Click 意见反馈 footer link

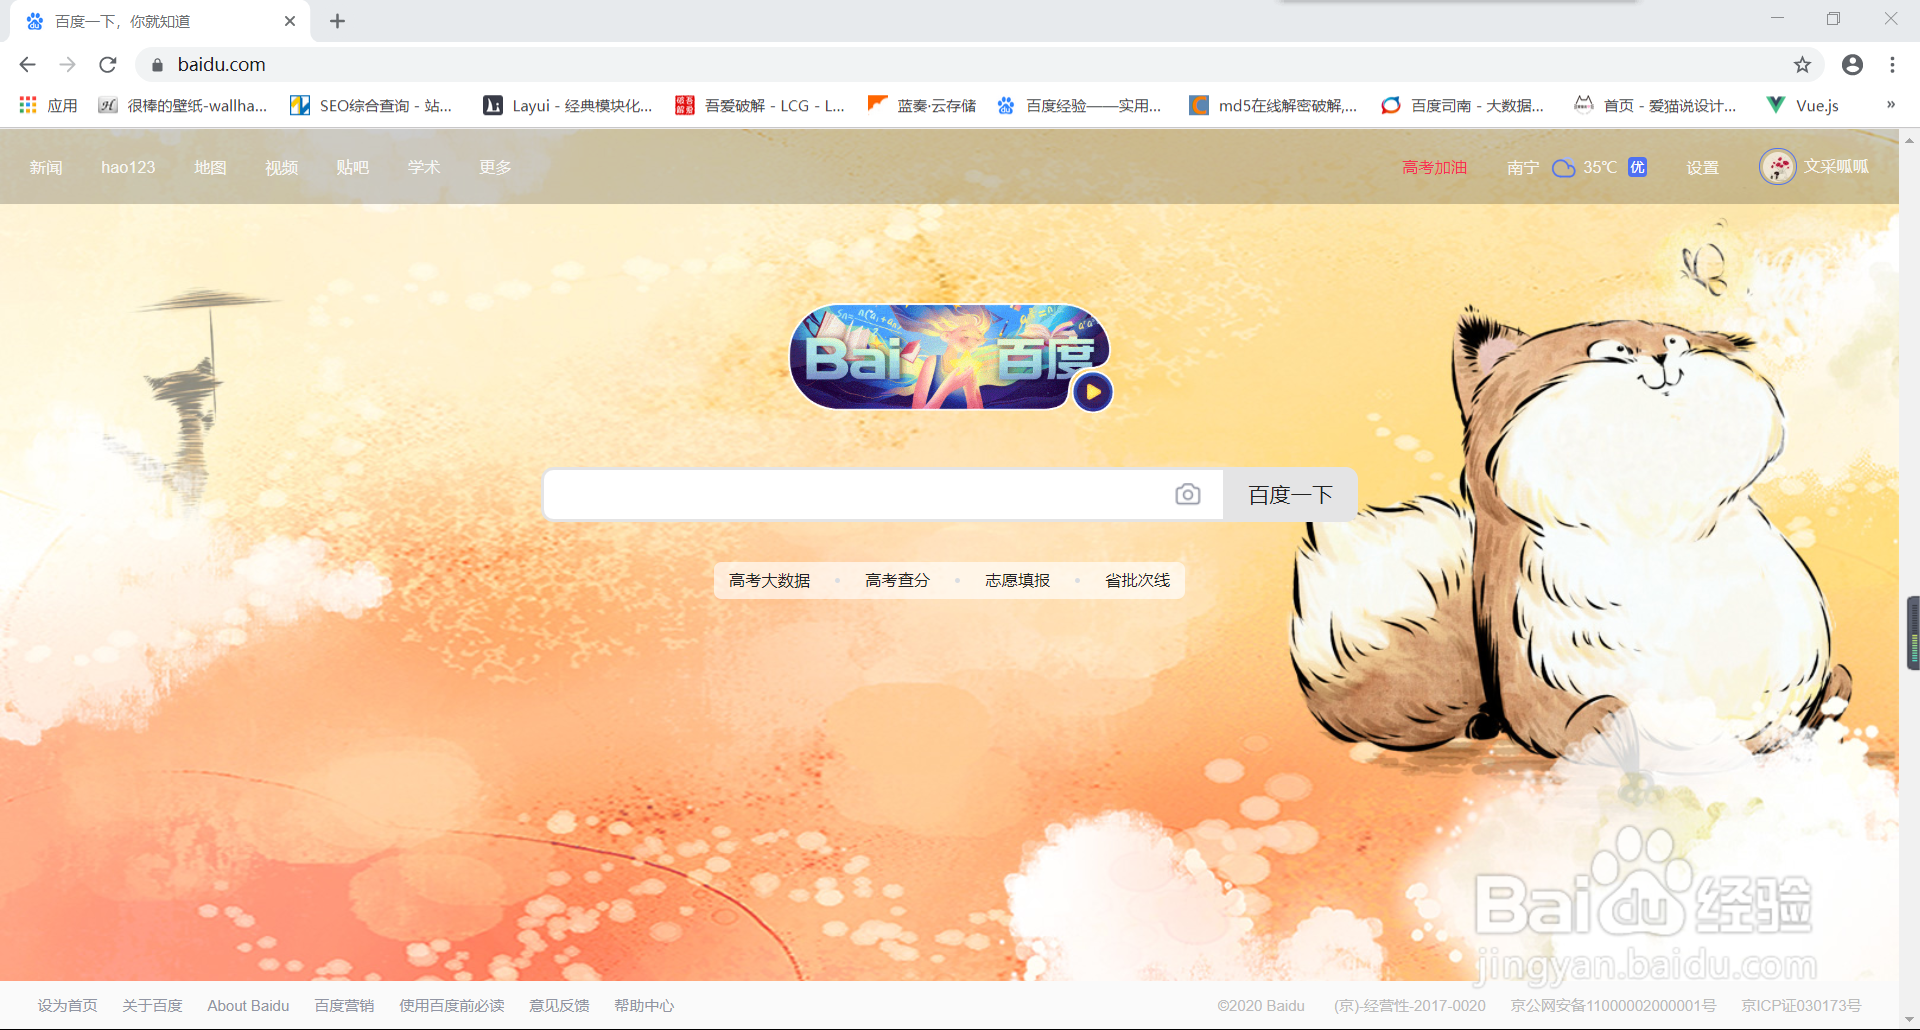coord(559,1005)
